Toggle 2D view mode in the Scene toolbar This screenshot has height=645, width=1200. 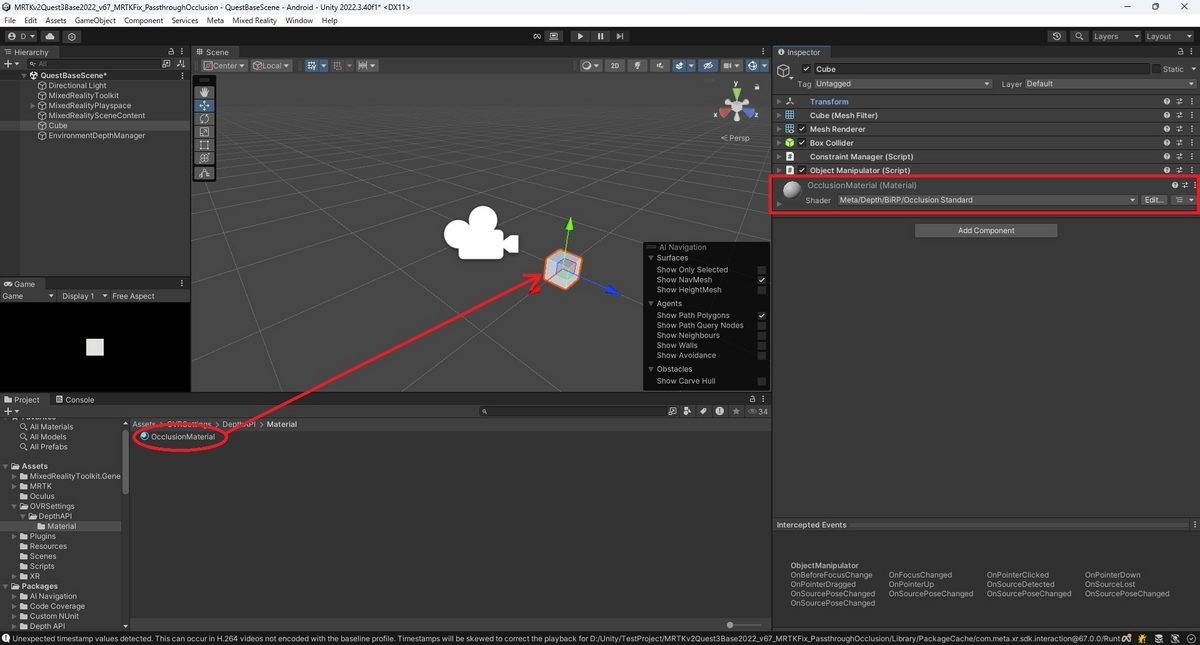coord(615,65)
